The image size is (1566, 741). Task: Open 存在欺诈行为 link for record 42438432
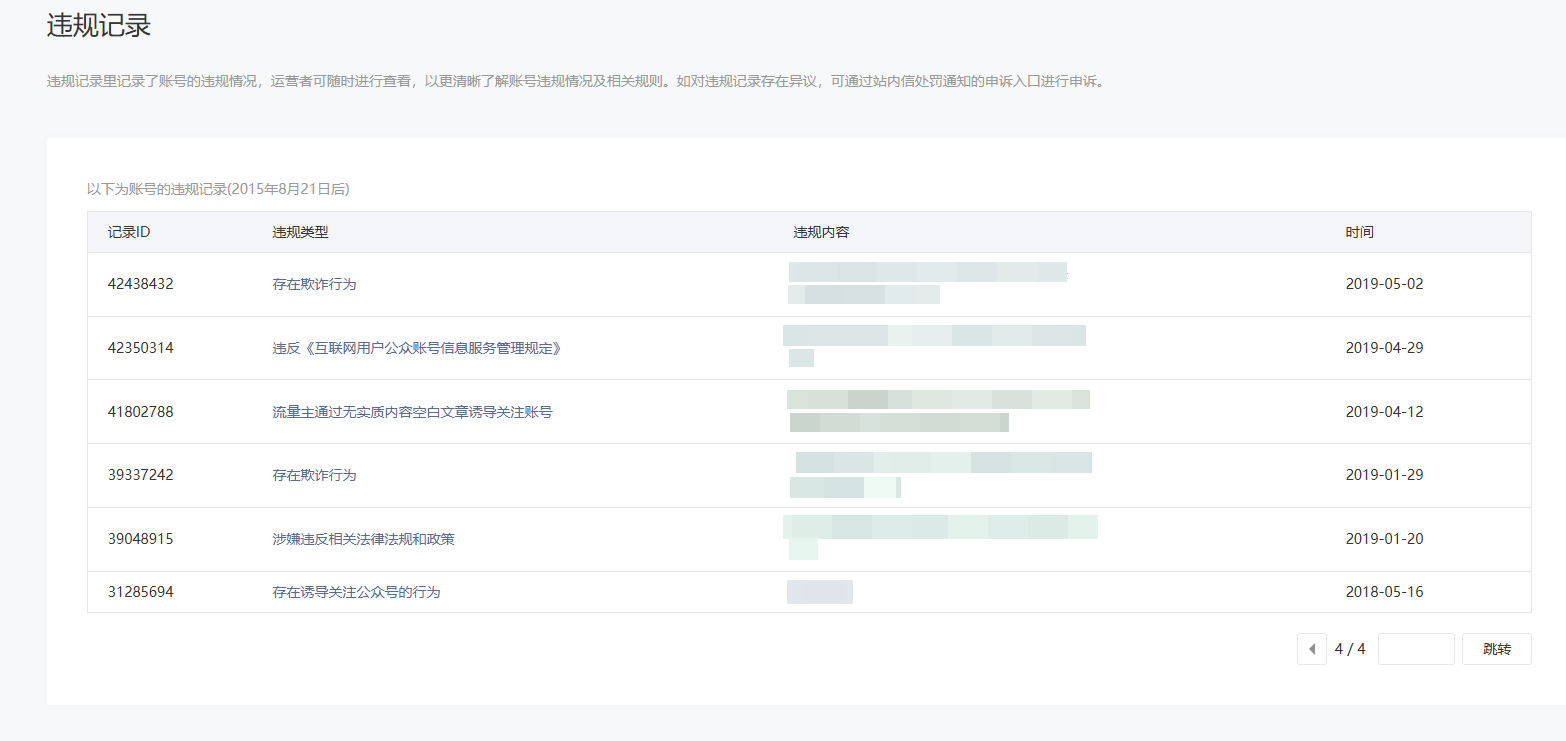314,284
